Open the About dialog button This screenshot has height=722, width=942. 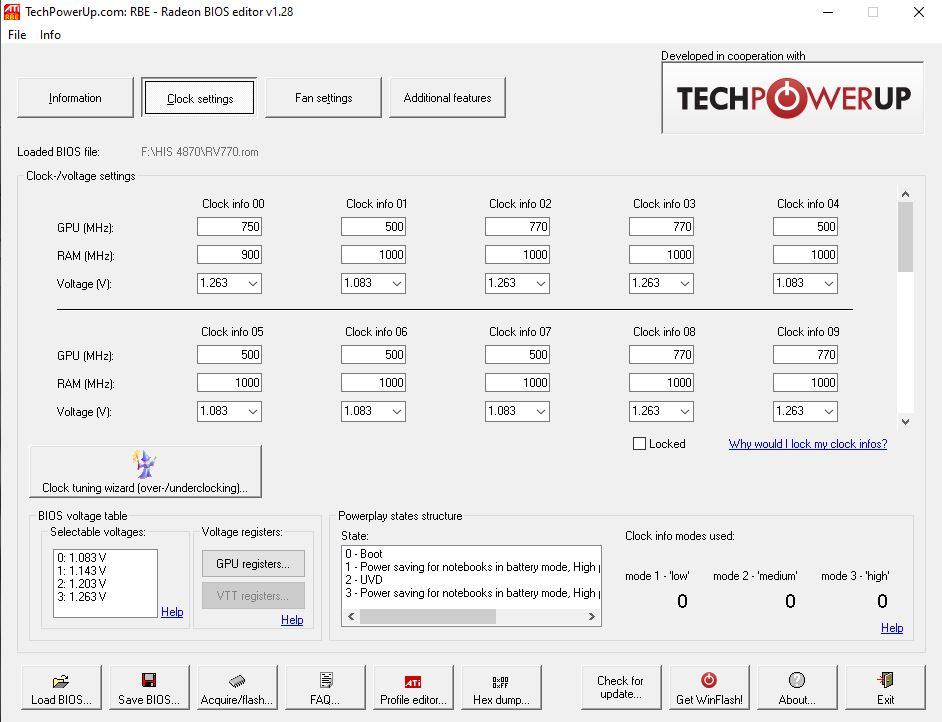pyautogui.click(x=797, y=688)
